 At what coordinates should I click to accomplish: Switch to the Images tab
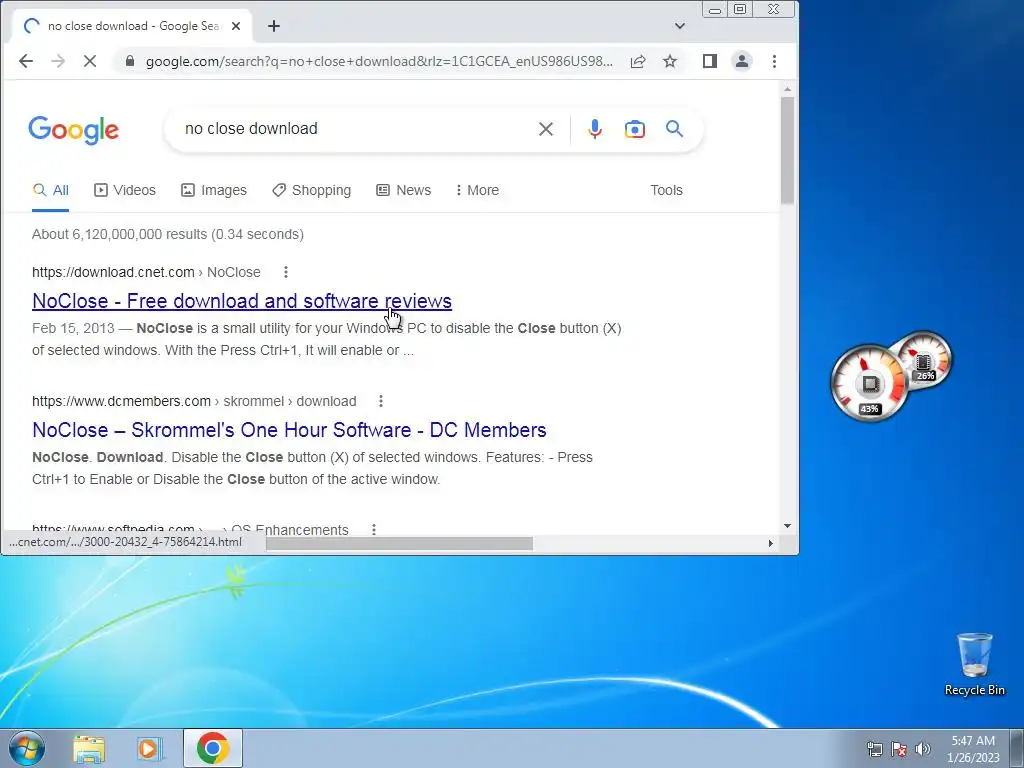click(x=214, y=190)
